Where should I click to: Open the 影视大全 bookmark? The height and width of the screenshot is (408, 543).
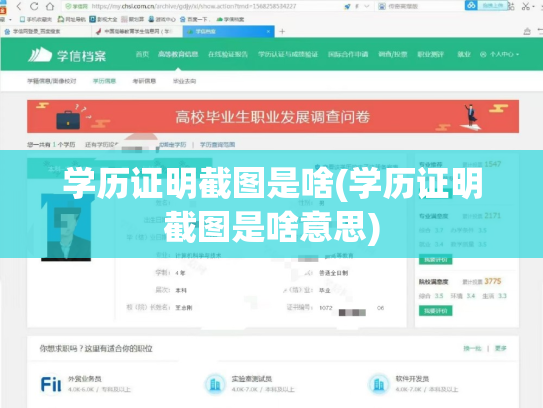(103, 19)
